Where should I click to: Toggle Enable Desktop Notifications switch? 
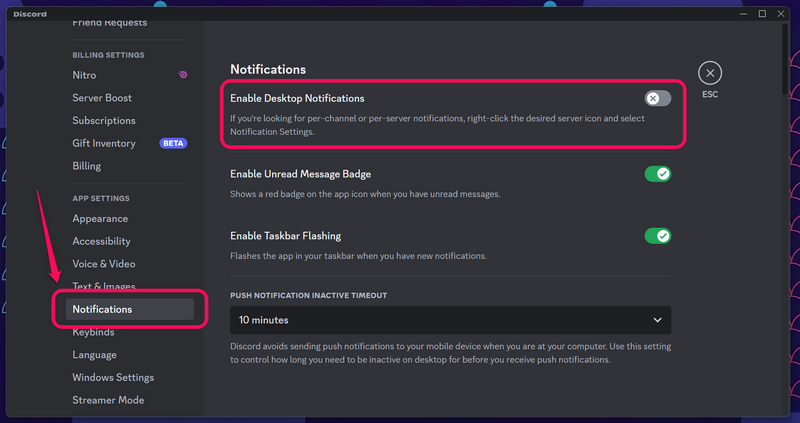[657, 98]
